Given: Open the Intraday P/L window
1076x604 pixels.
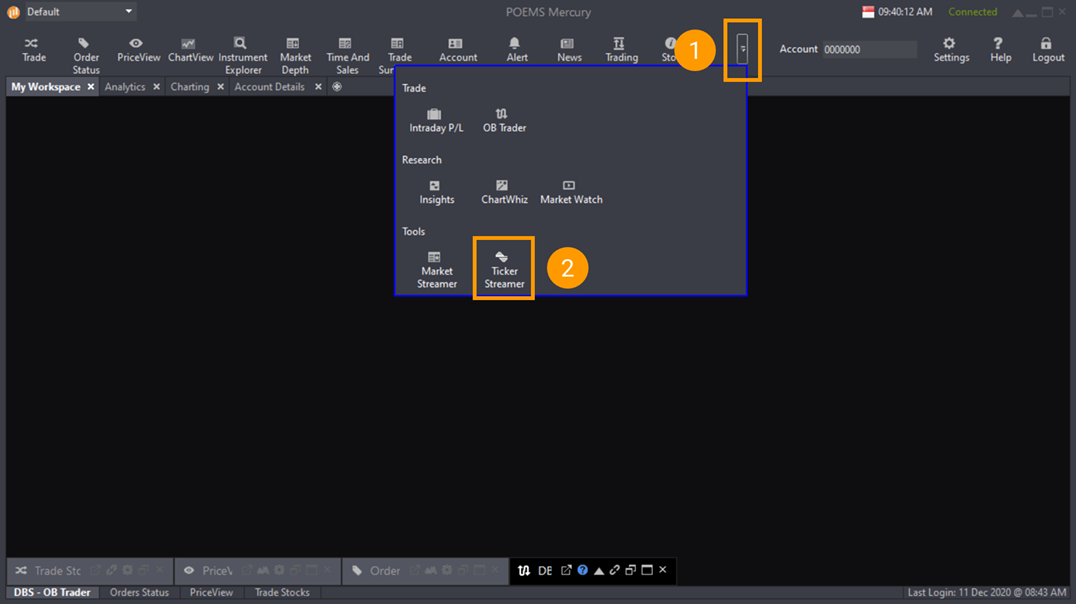Looking at the screenshot, I should (435, 121).
